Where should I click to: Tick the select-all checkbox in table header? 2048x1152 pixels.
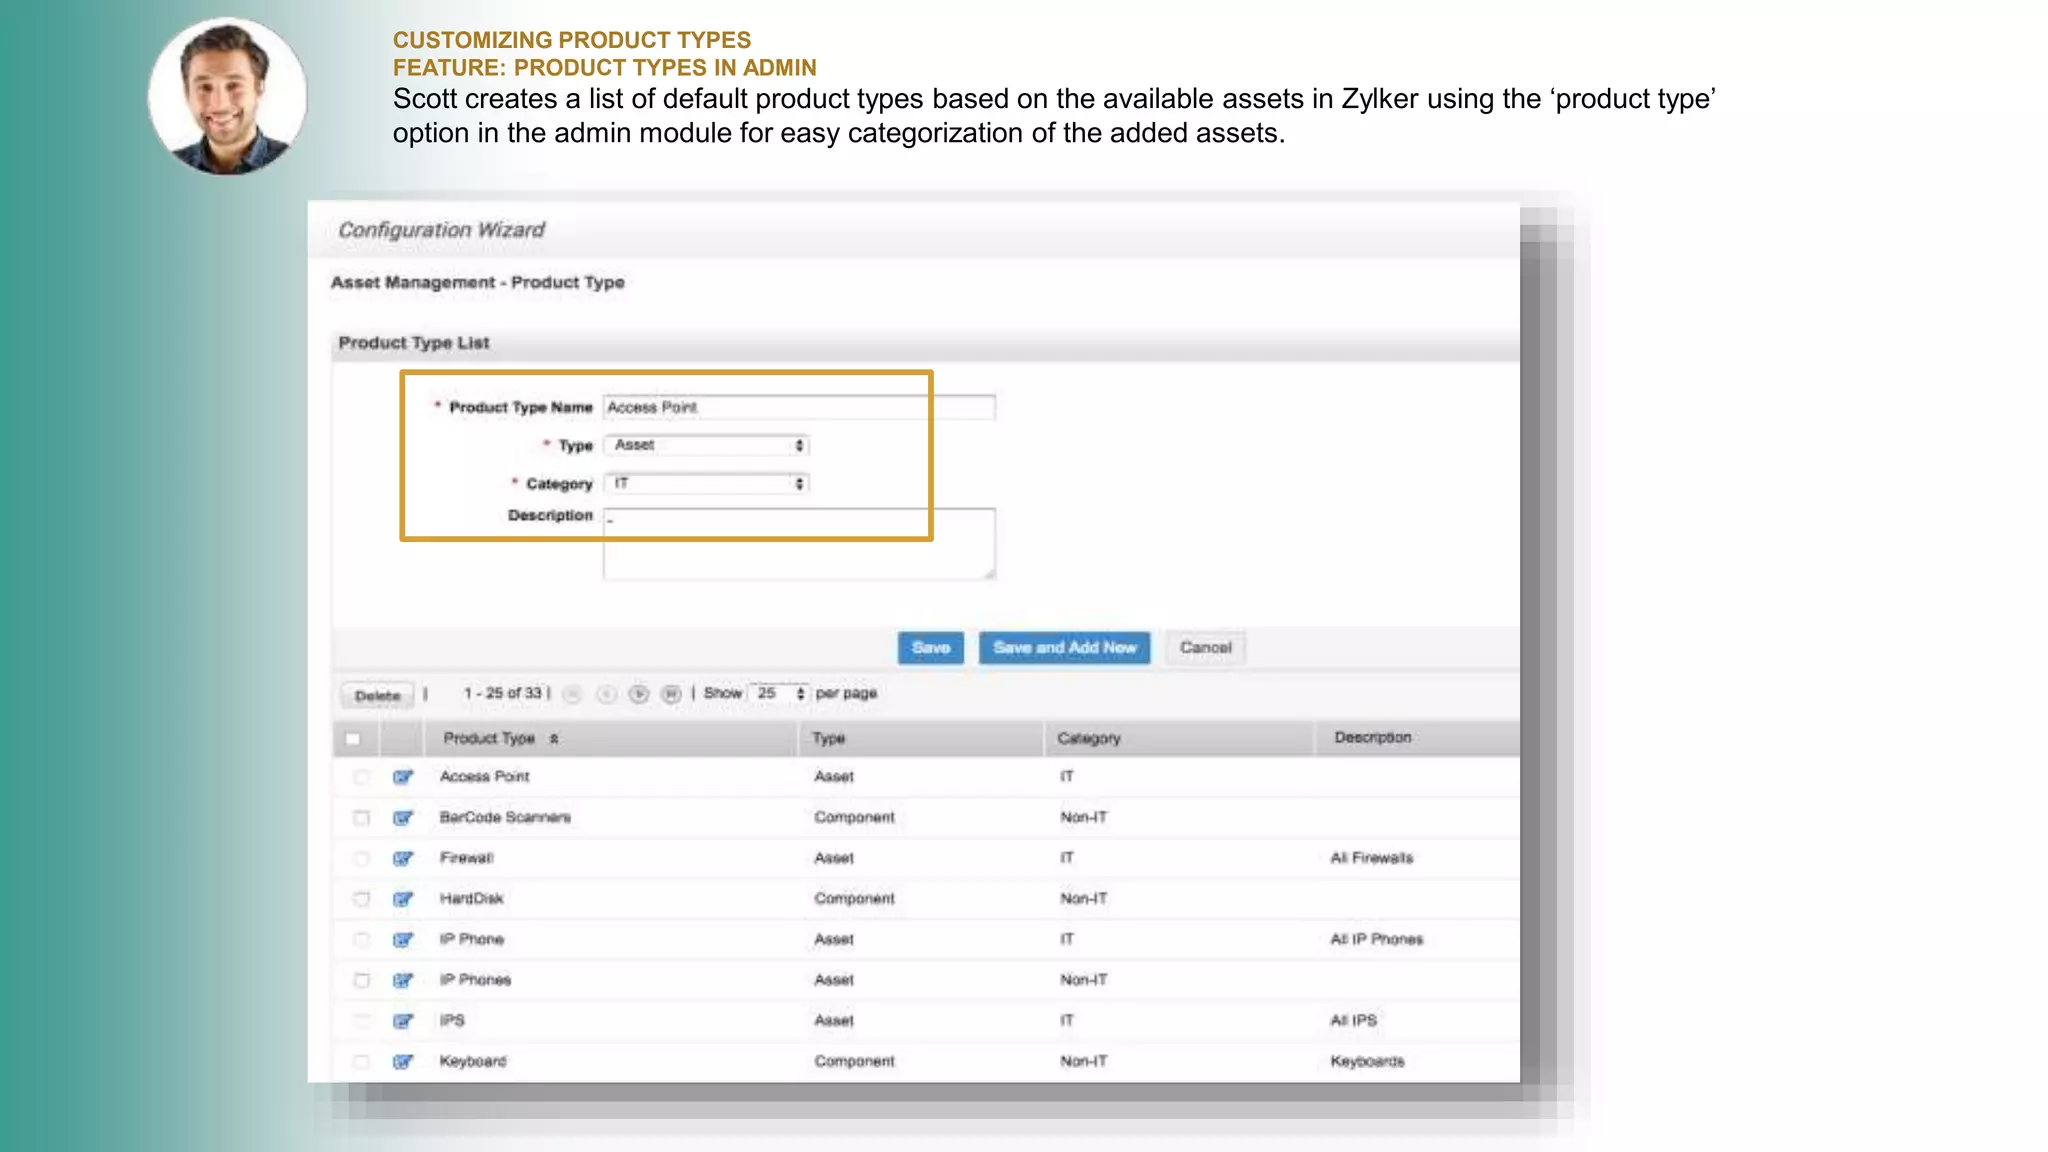tap(353, 739)
